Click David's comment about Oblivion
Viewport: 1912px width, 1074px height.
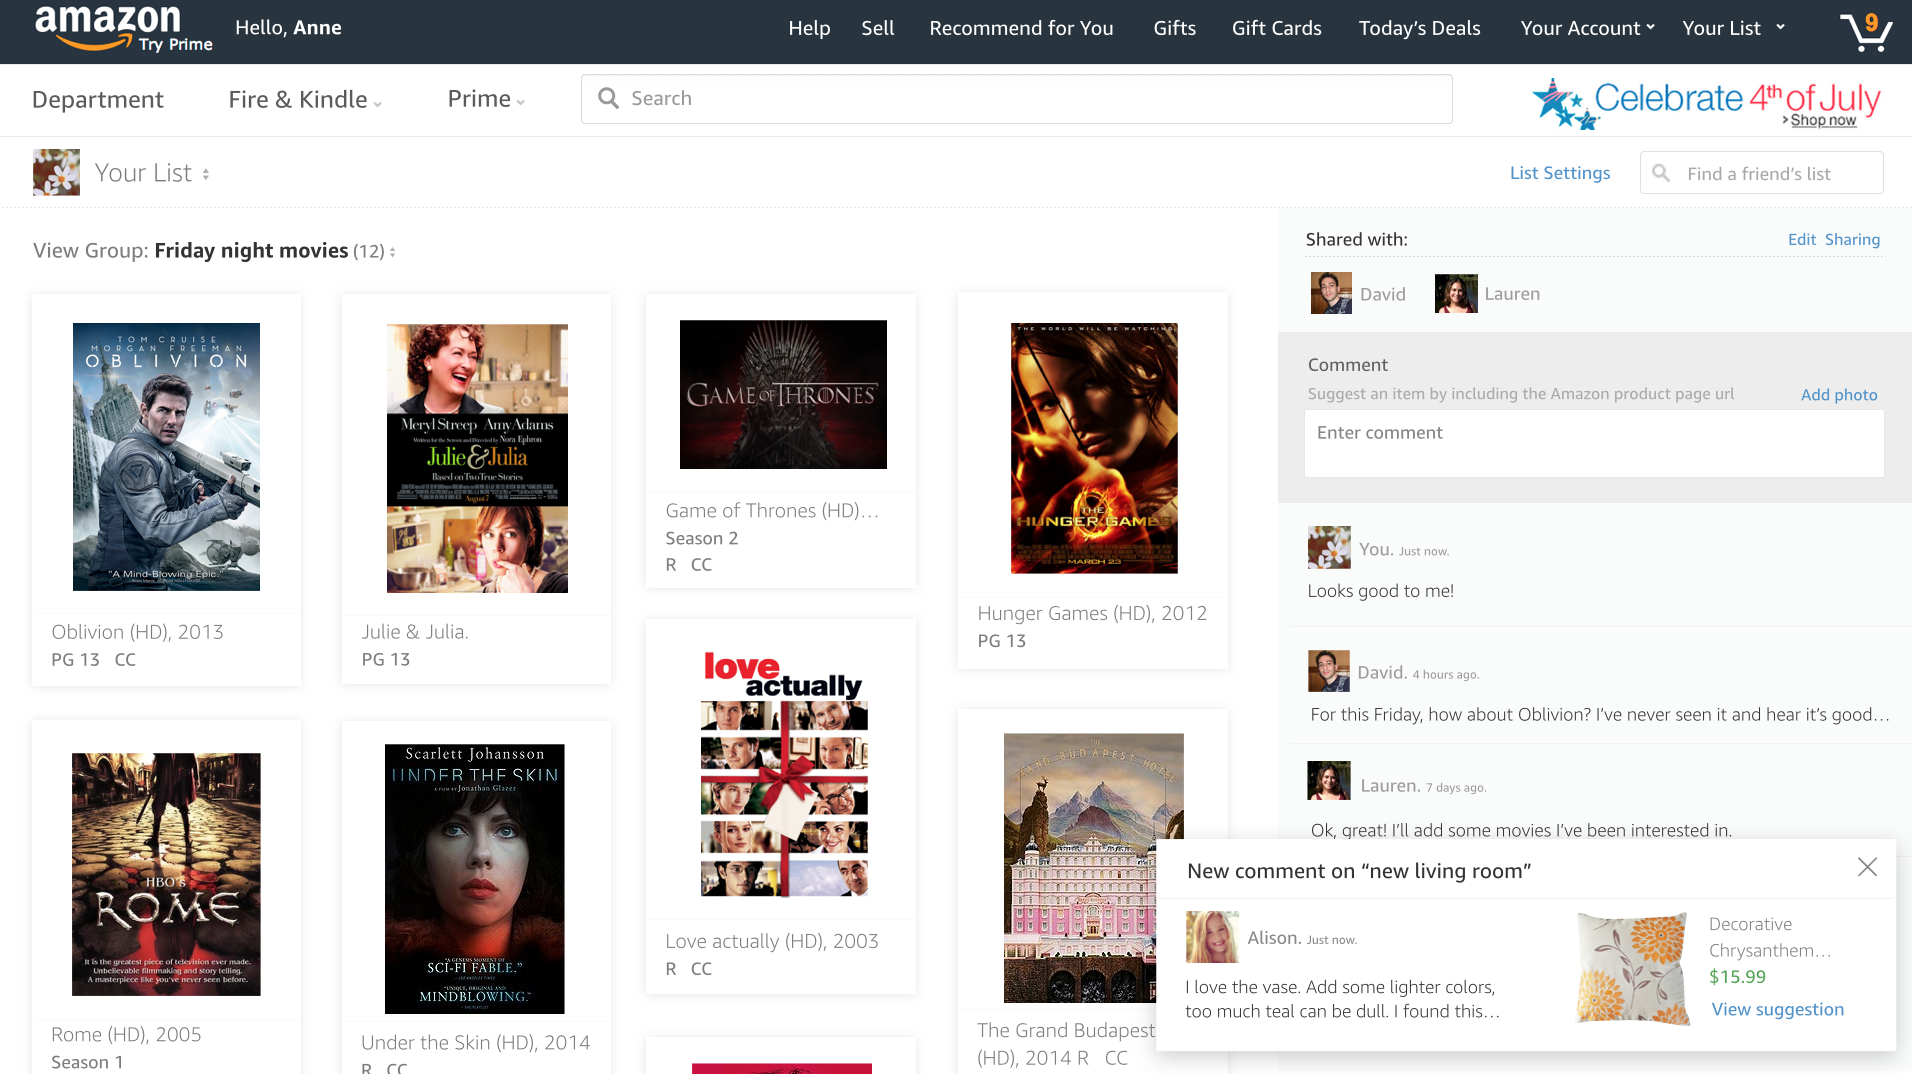coord(1600,714)
